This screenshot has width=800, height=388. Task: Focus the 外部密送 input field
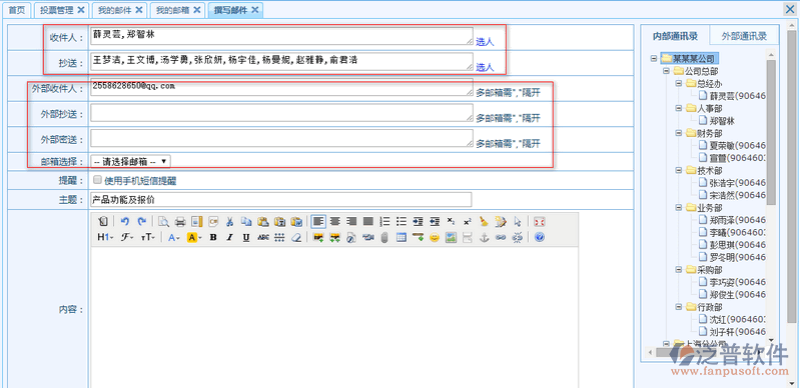coord(282,138)
